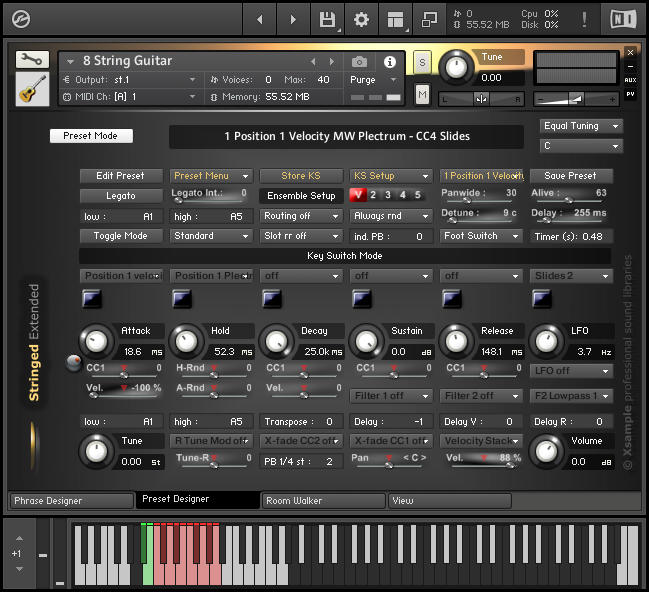
Task: Click the Decay knob
Action: coord(276,342)
